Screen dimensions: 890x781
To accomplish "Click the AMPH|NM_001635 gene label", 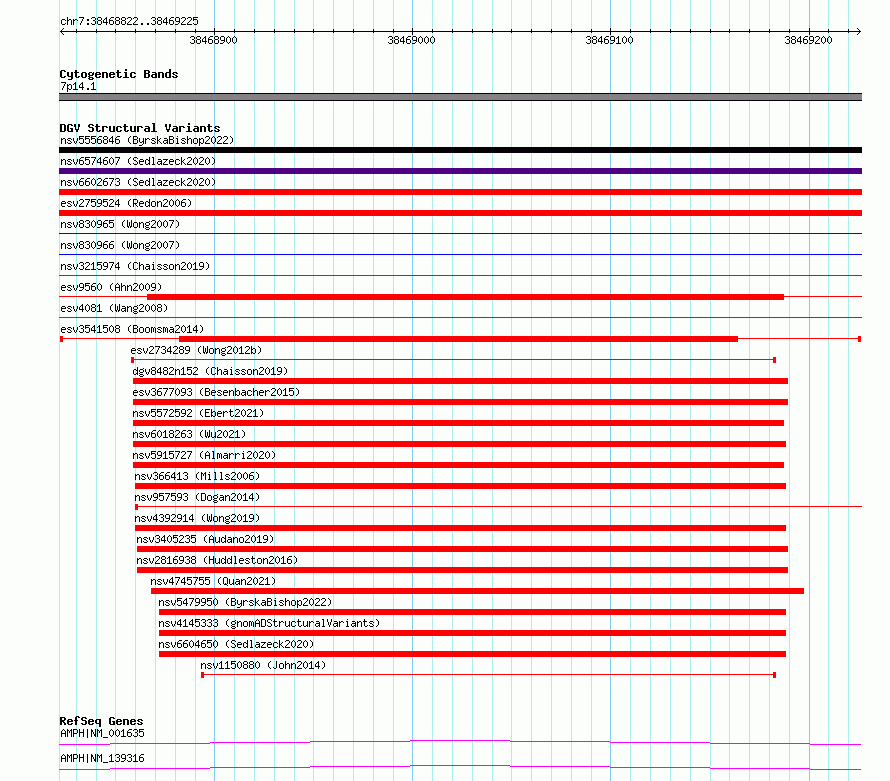I will point(102,733).
